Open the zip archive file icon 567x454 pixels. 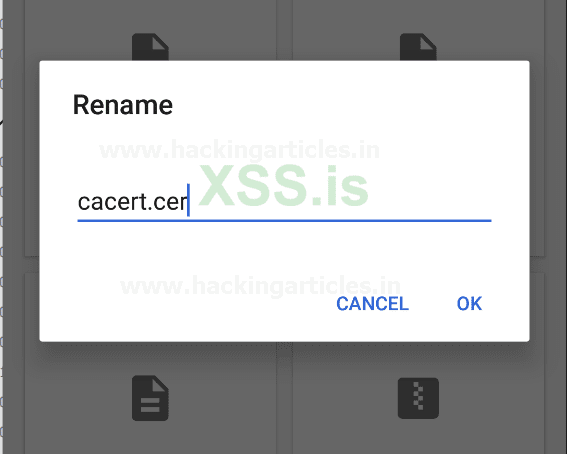coord(418,398)
